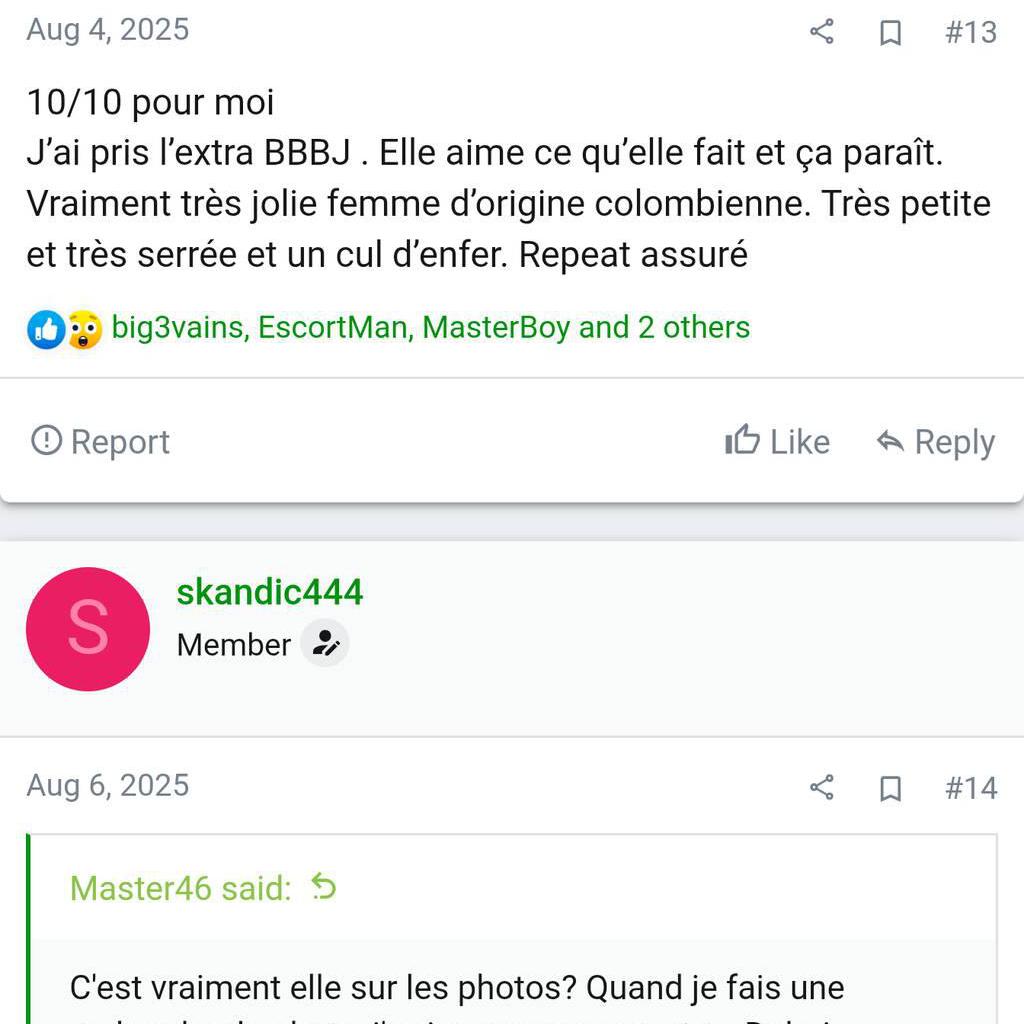Reply to post #13

click(935, 442)
